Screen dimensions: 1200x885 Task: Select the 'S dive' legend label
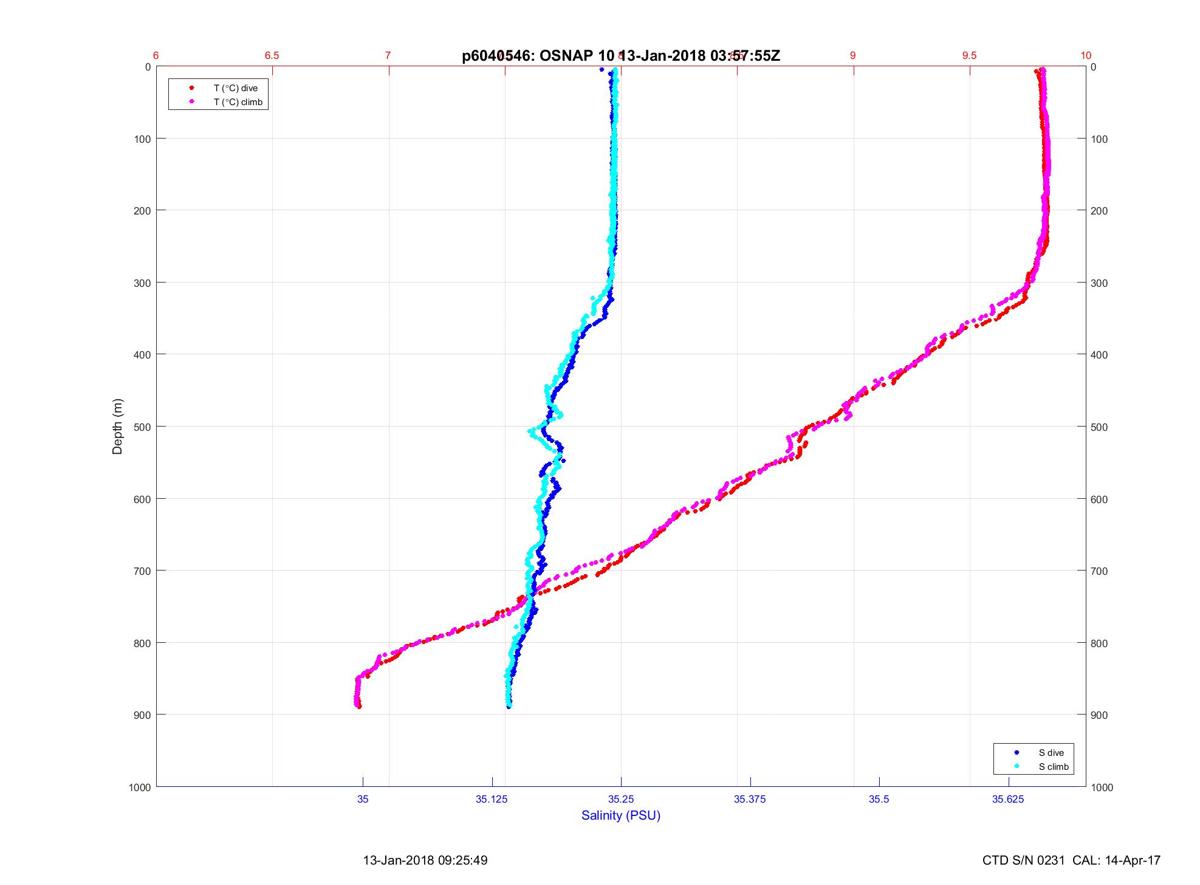click(1051, 752)
